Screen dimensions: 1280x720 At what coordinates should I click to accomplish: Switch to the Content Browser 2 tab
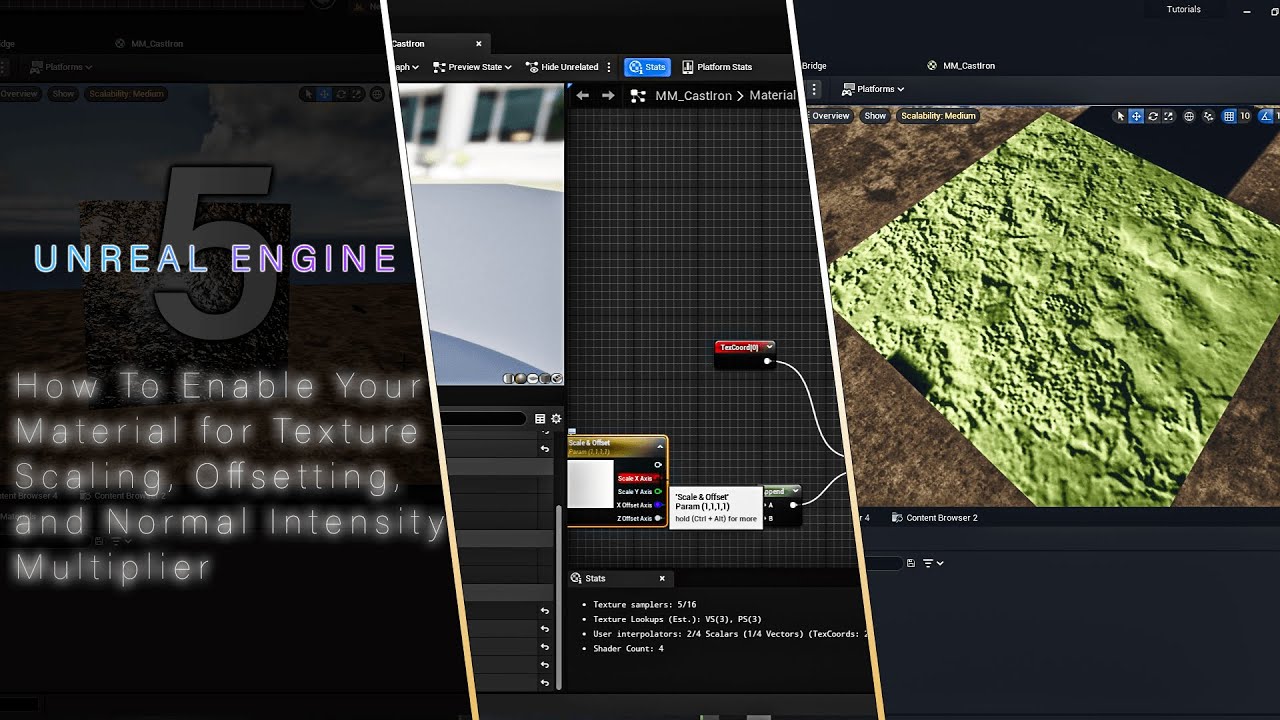(934, 518)
